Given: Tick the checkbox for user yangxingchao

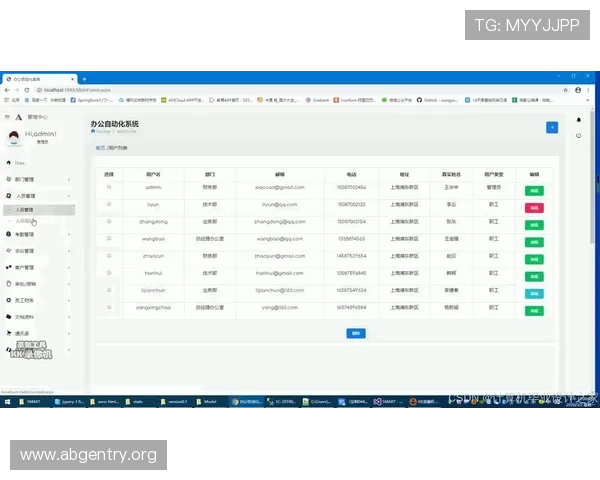Looking at the screenshot, I should pos(109,308).
